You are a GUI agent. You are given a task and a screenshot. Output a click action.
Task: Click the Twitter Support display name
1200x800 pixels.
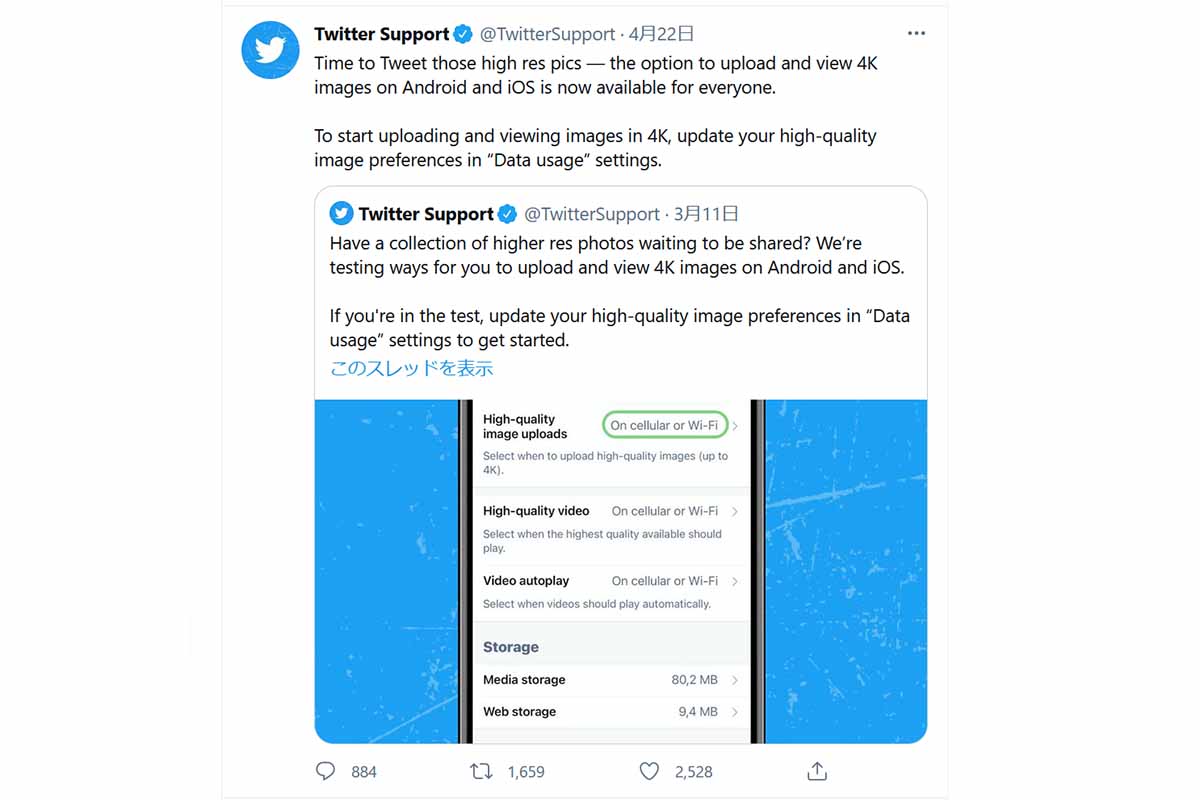[381, 34]
